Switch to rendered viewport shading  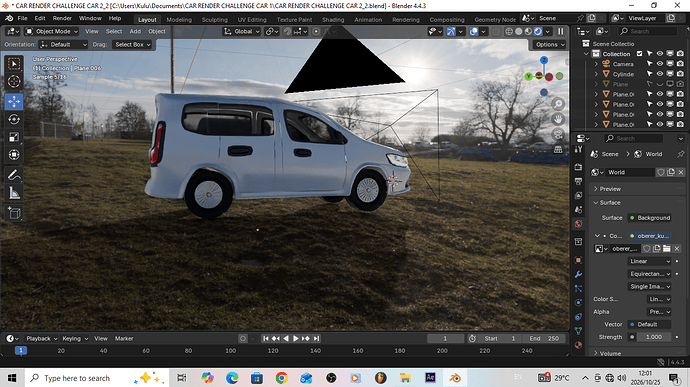[538, 31]
